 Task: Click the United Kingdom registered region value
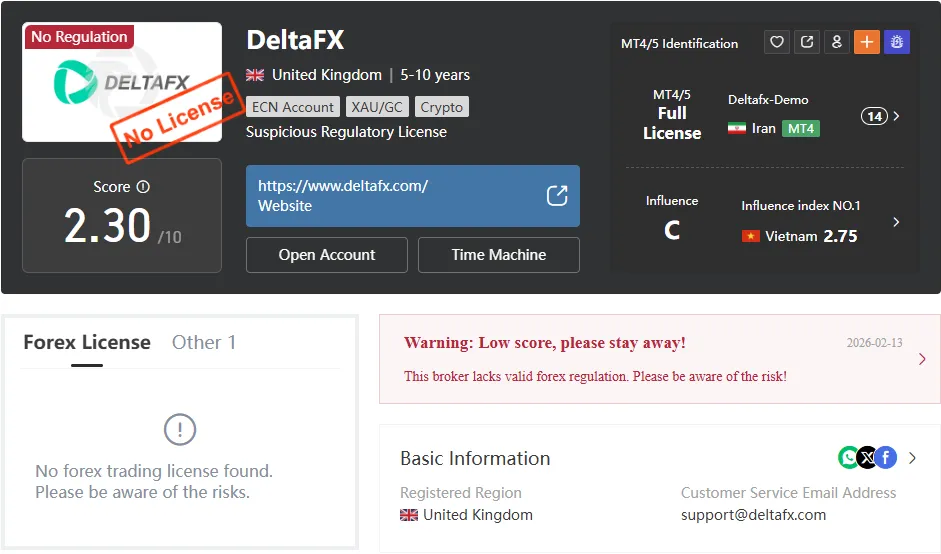coord(466,515)
